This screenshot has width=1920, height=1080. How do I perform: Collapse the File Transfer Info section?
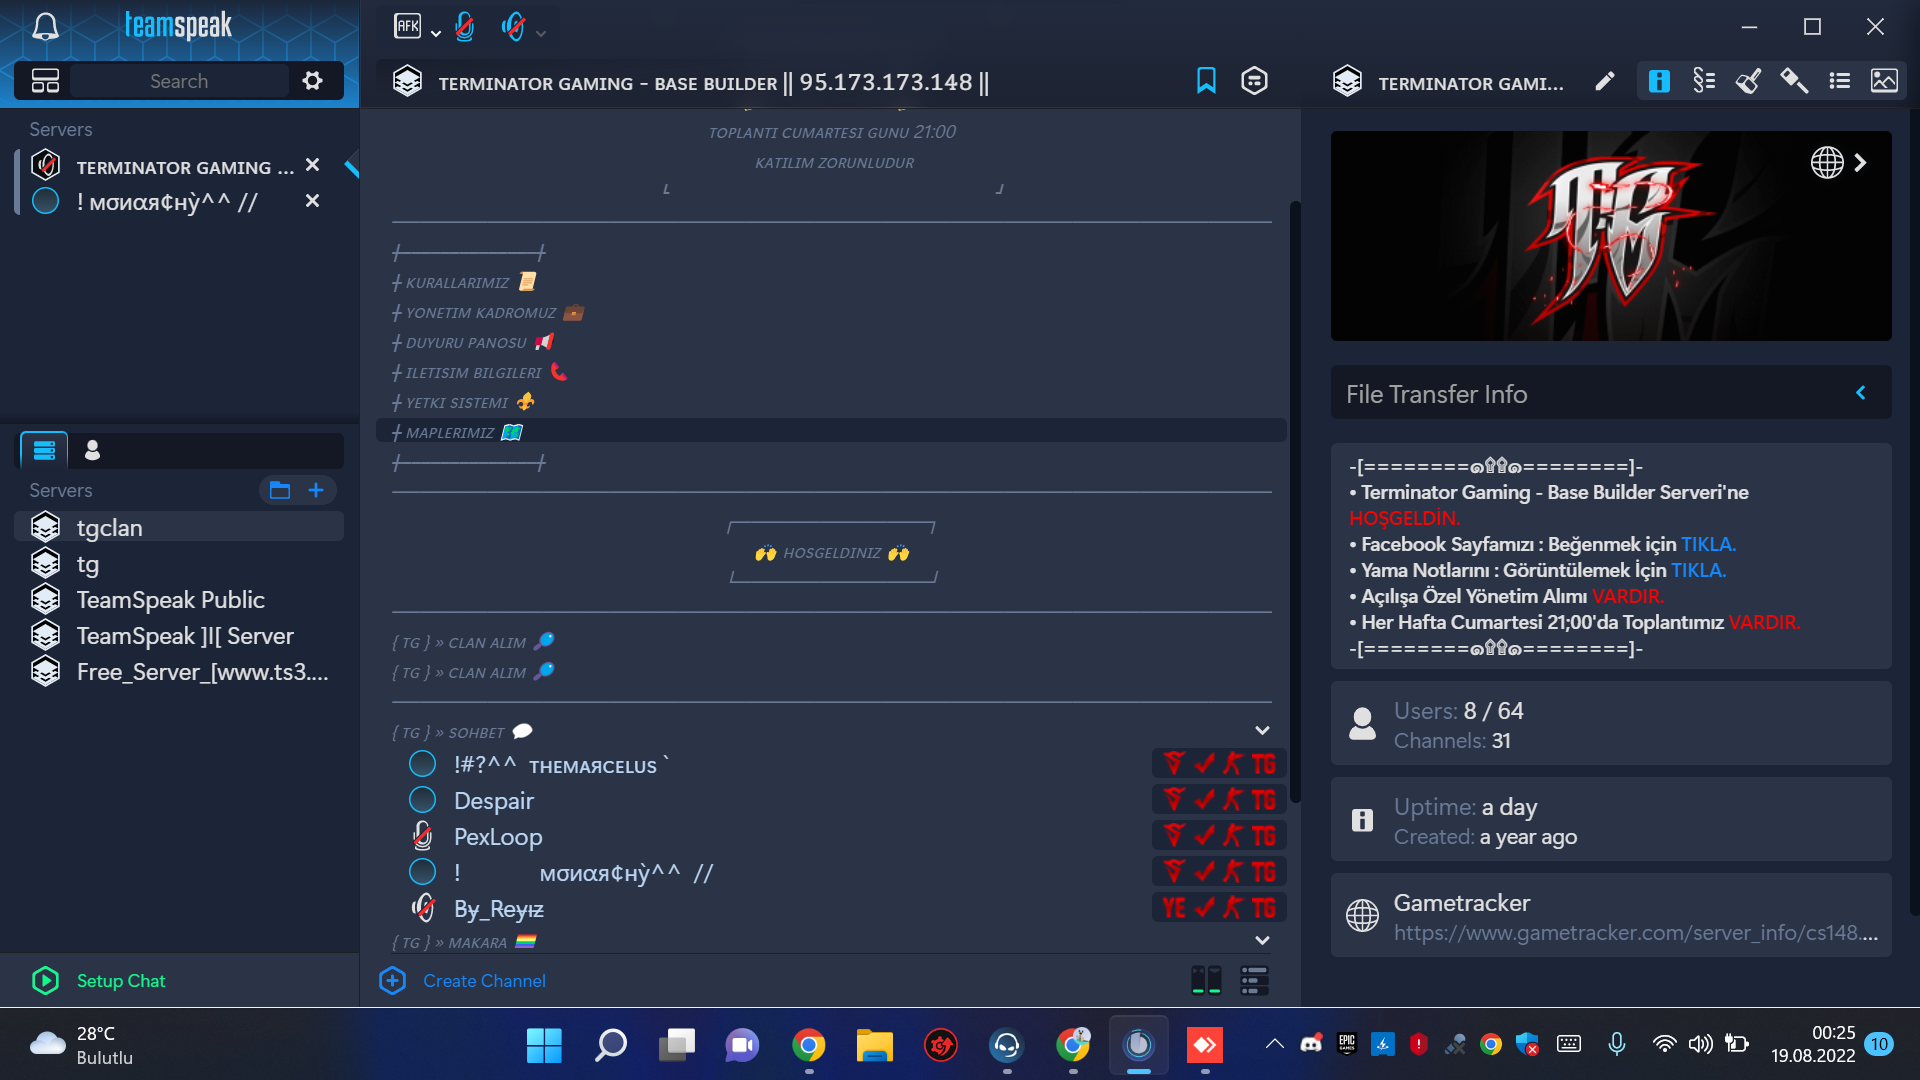pyautogui.click(x=1861, y=393)
